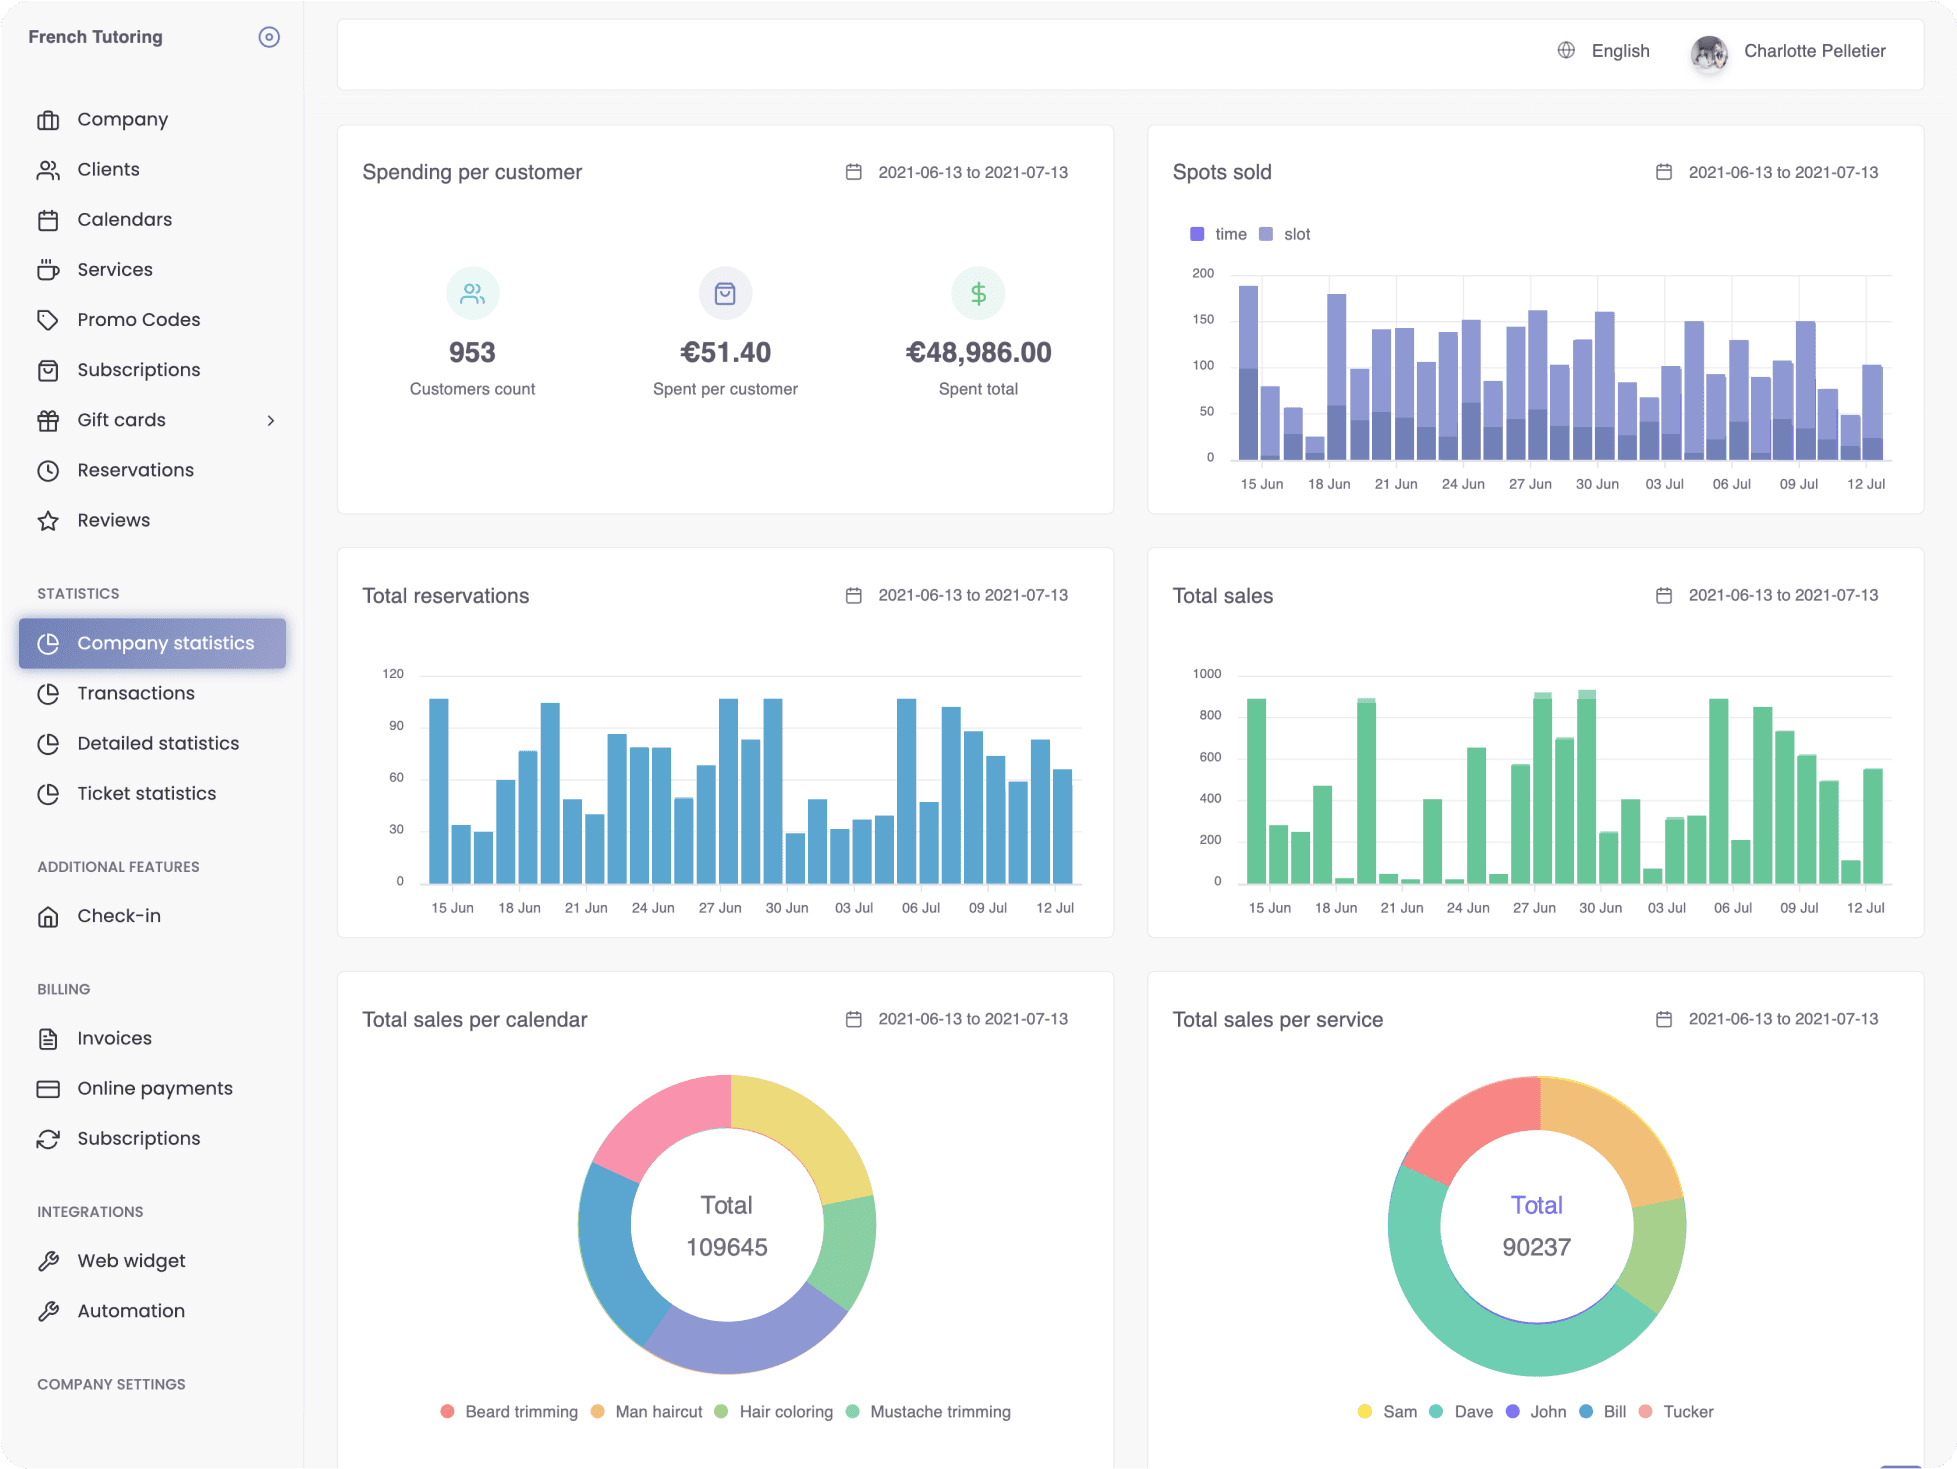The width and height of the screenshot is (1957, 1469).
Task: Click the Company briefcase icon
Action: pyautogui.click(x=48, y=120)
